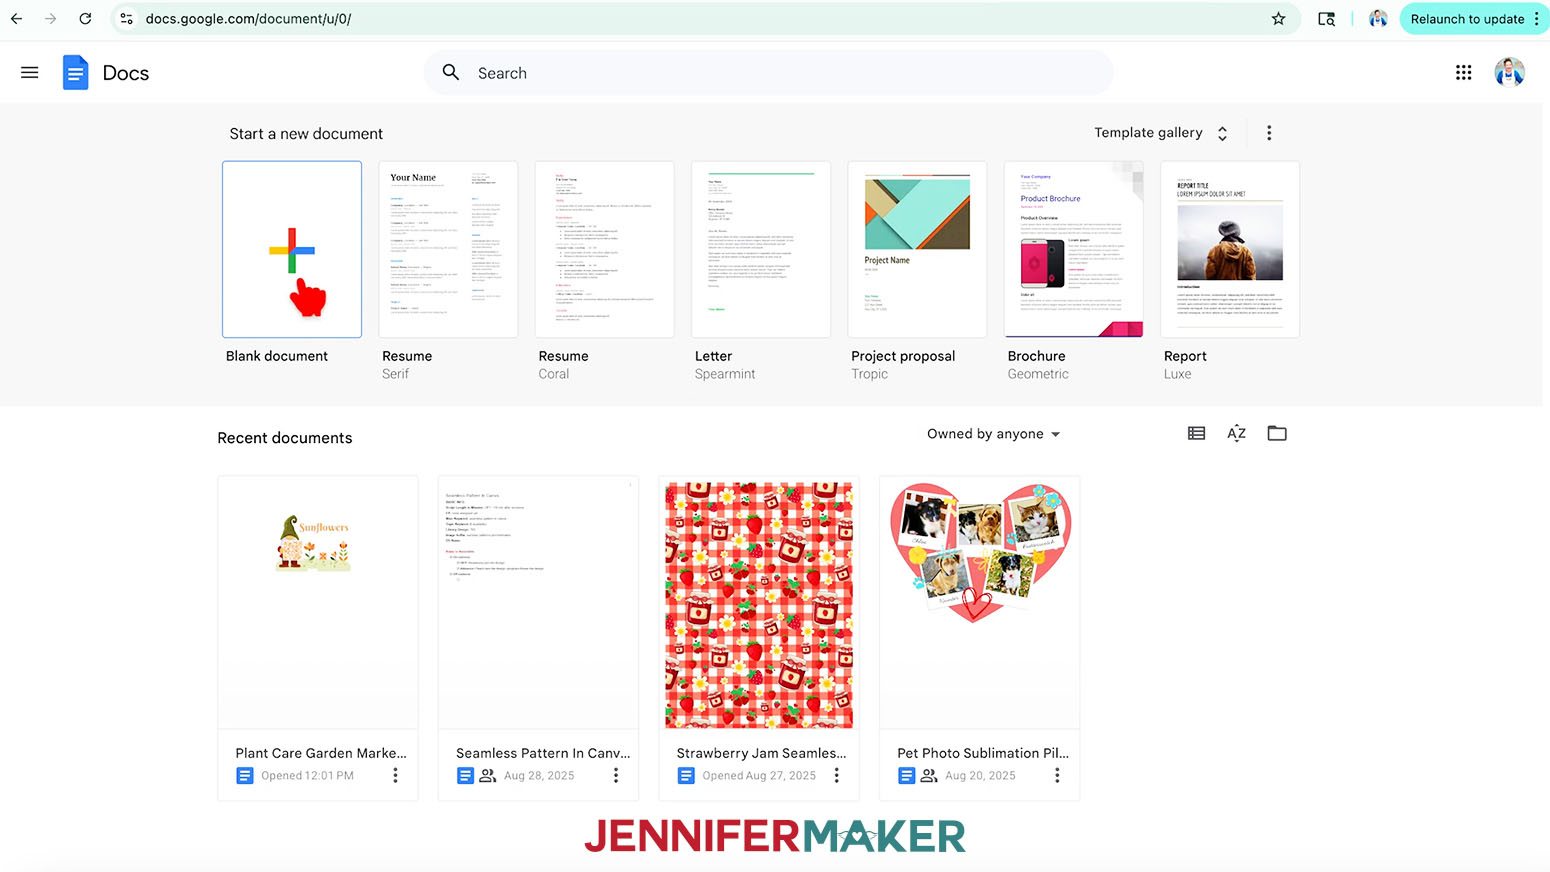Click 'Opened Aug 27, 2025' text
This screenshot has width=1550, height=872.
(x=759, y=776)
